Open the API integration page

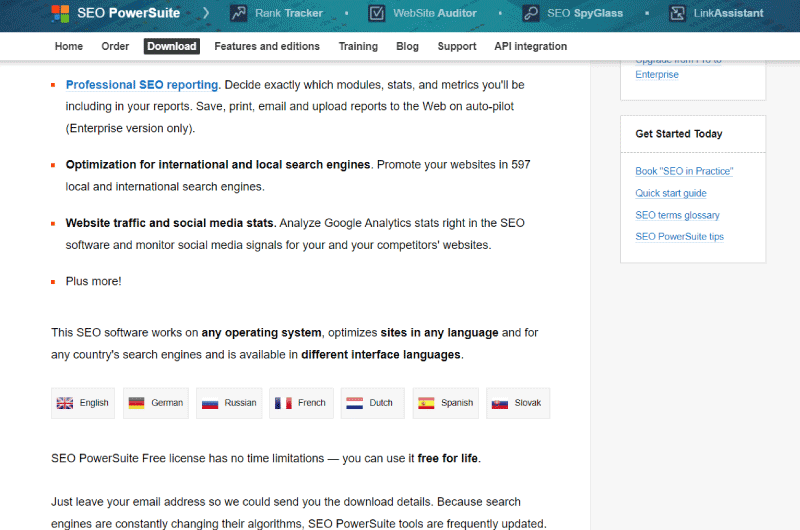(x=531, y=46)
